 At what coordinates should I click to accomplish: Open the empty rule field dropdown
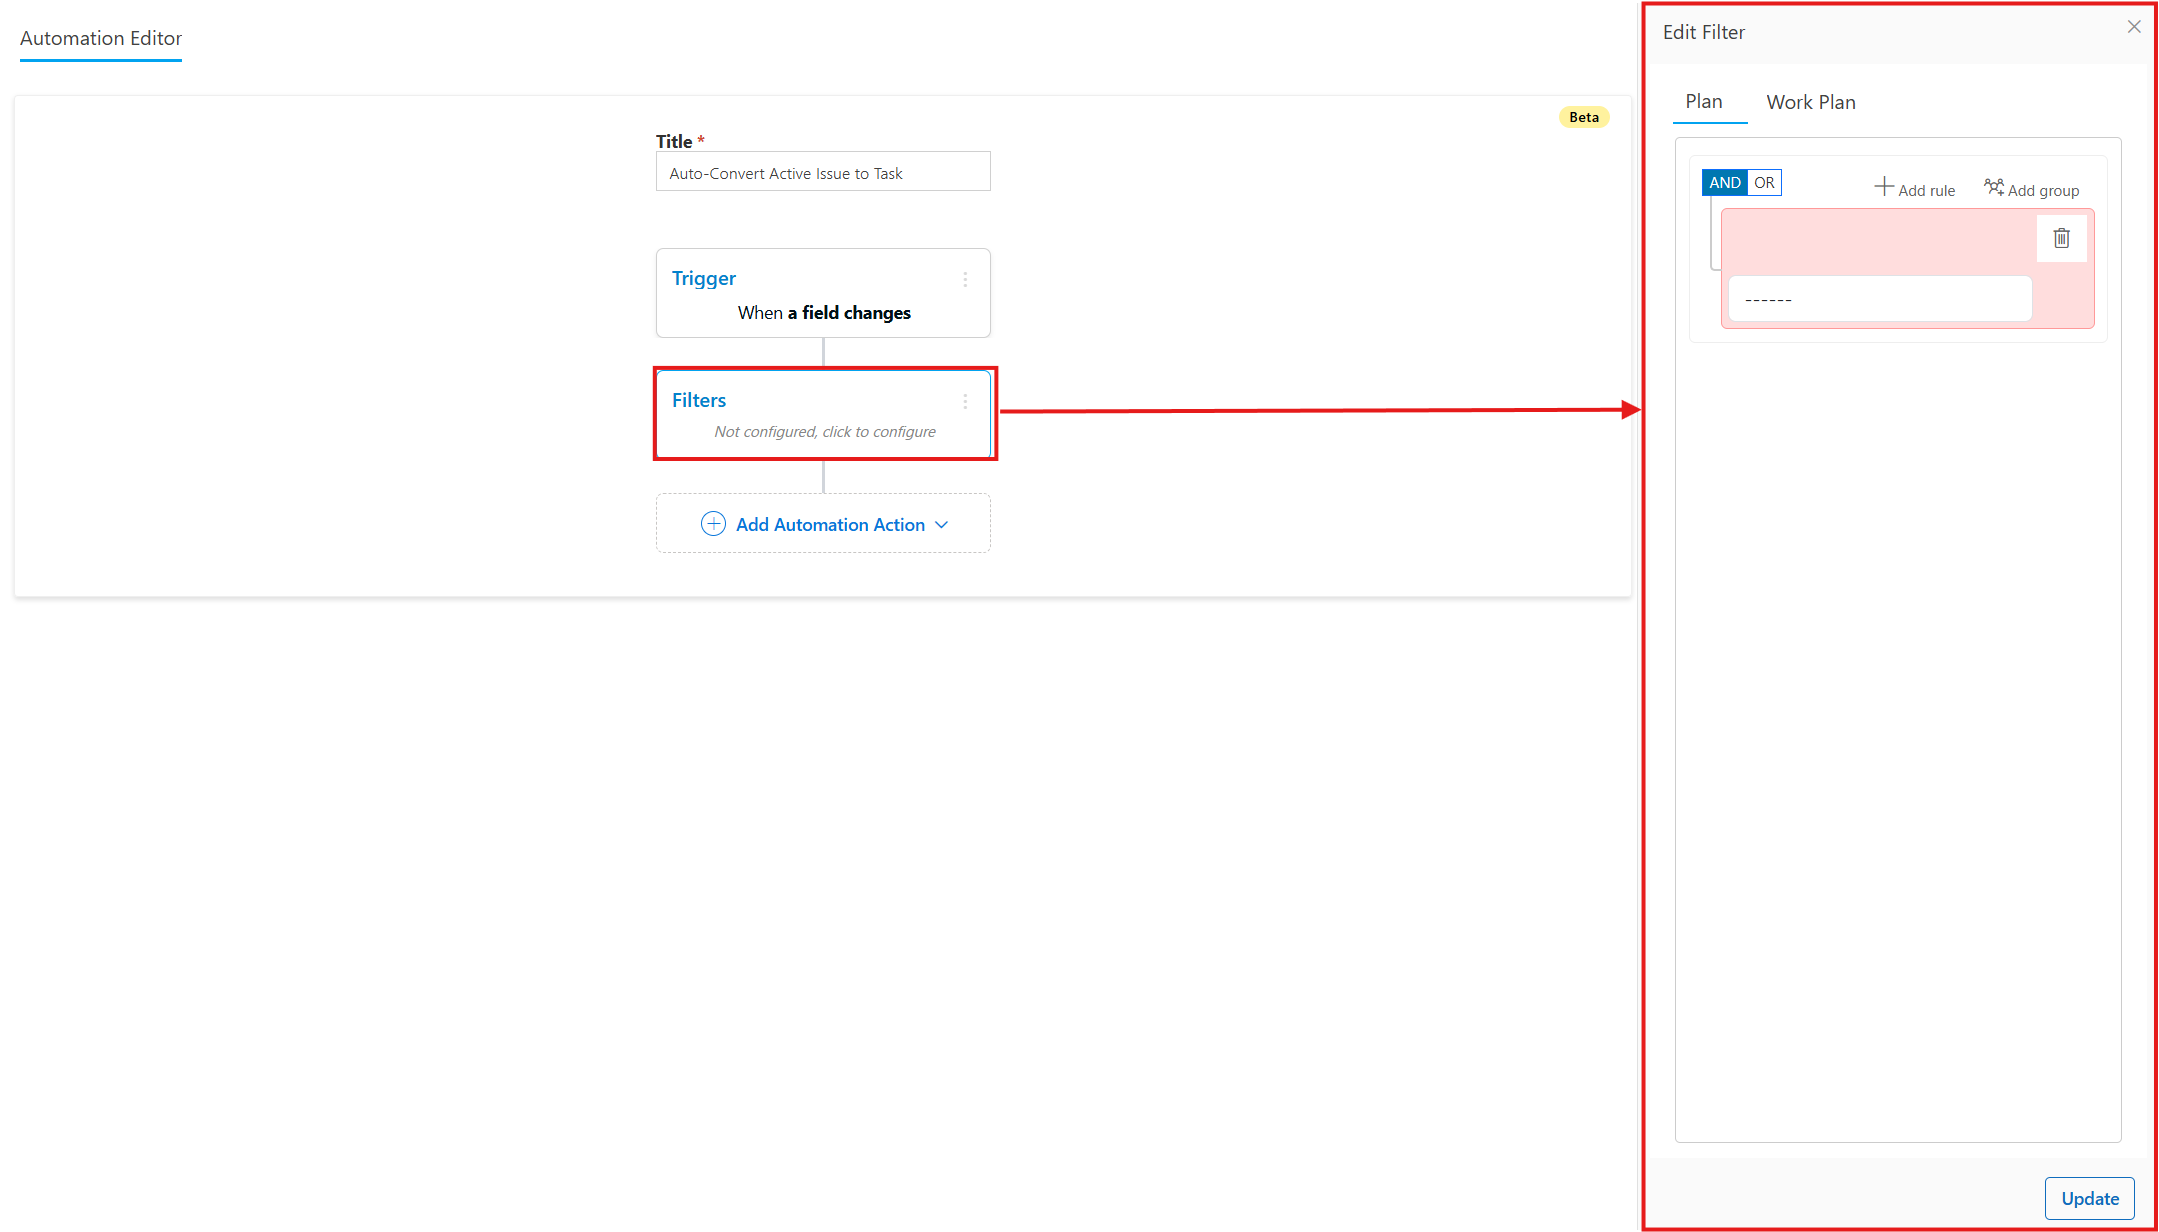[x=1880, y=299]
